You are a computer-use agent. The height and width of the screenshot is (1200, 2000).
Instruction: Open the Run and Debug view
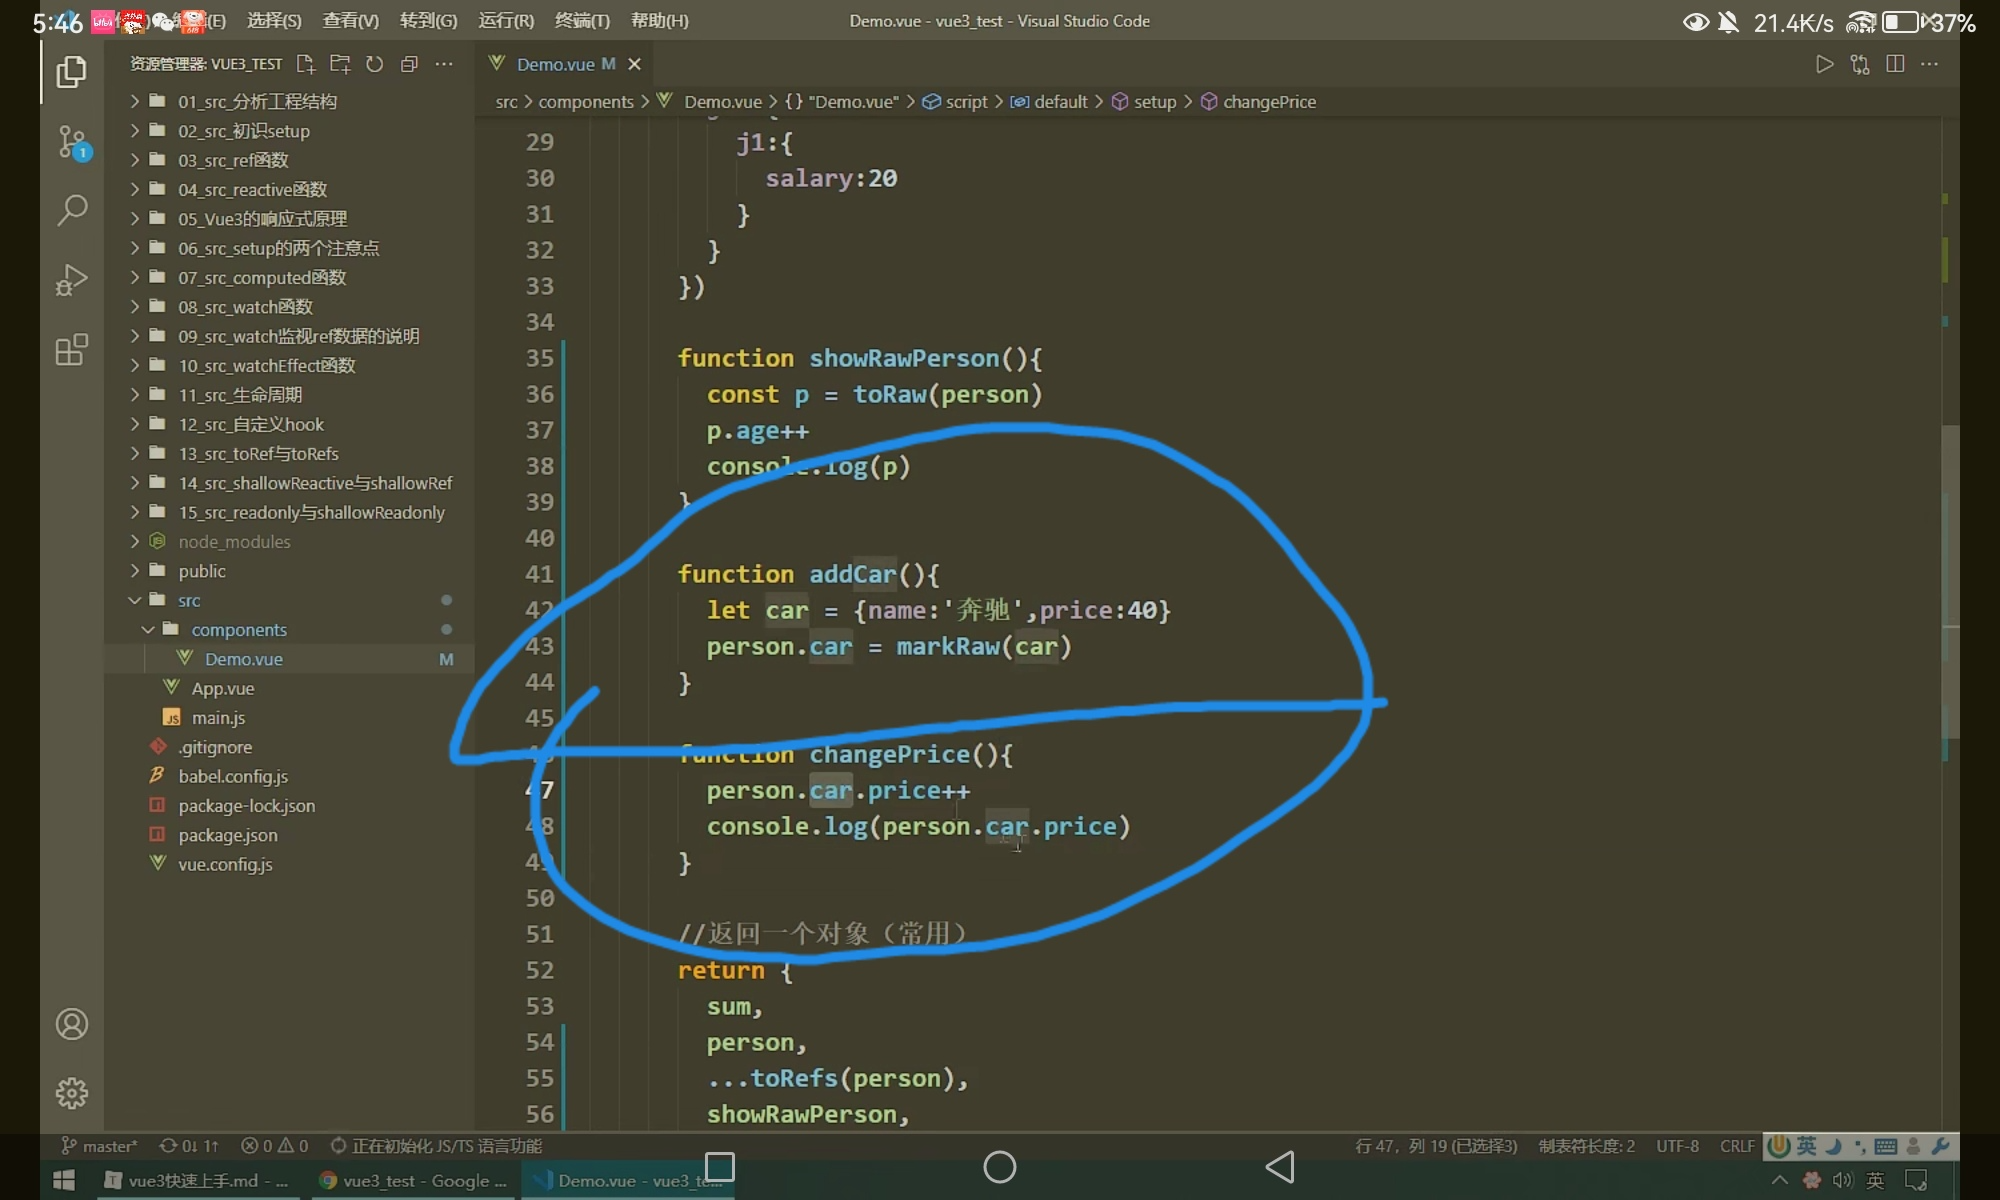pyautogui.click(x=72, y=280)
